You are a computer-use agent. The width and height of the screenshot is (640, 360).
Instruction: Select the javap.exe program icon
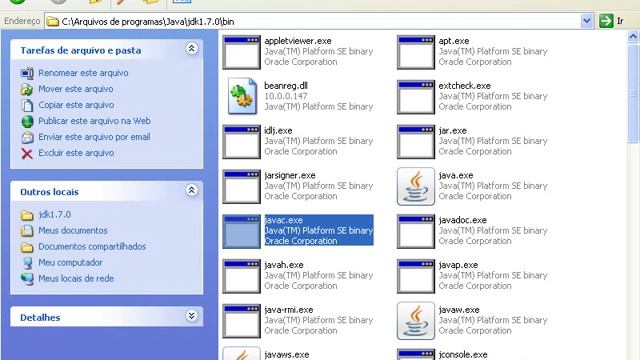pos(416,276)
